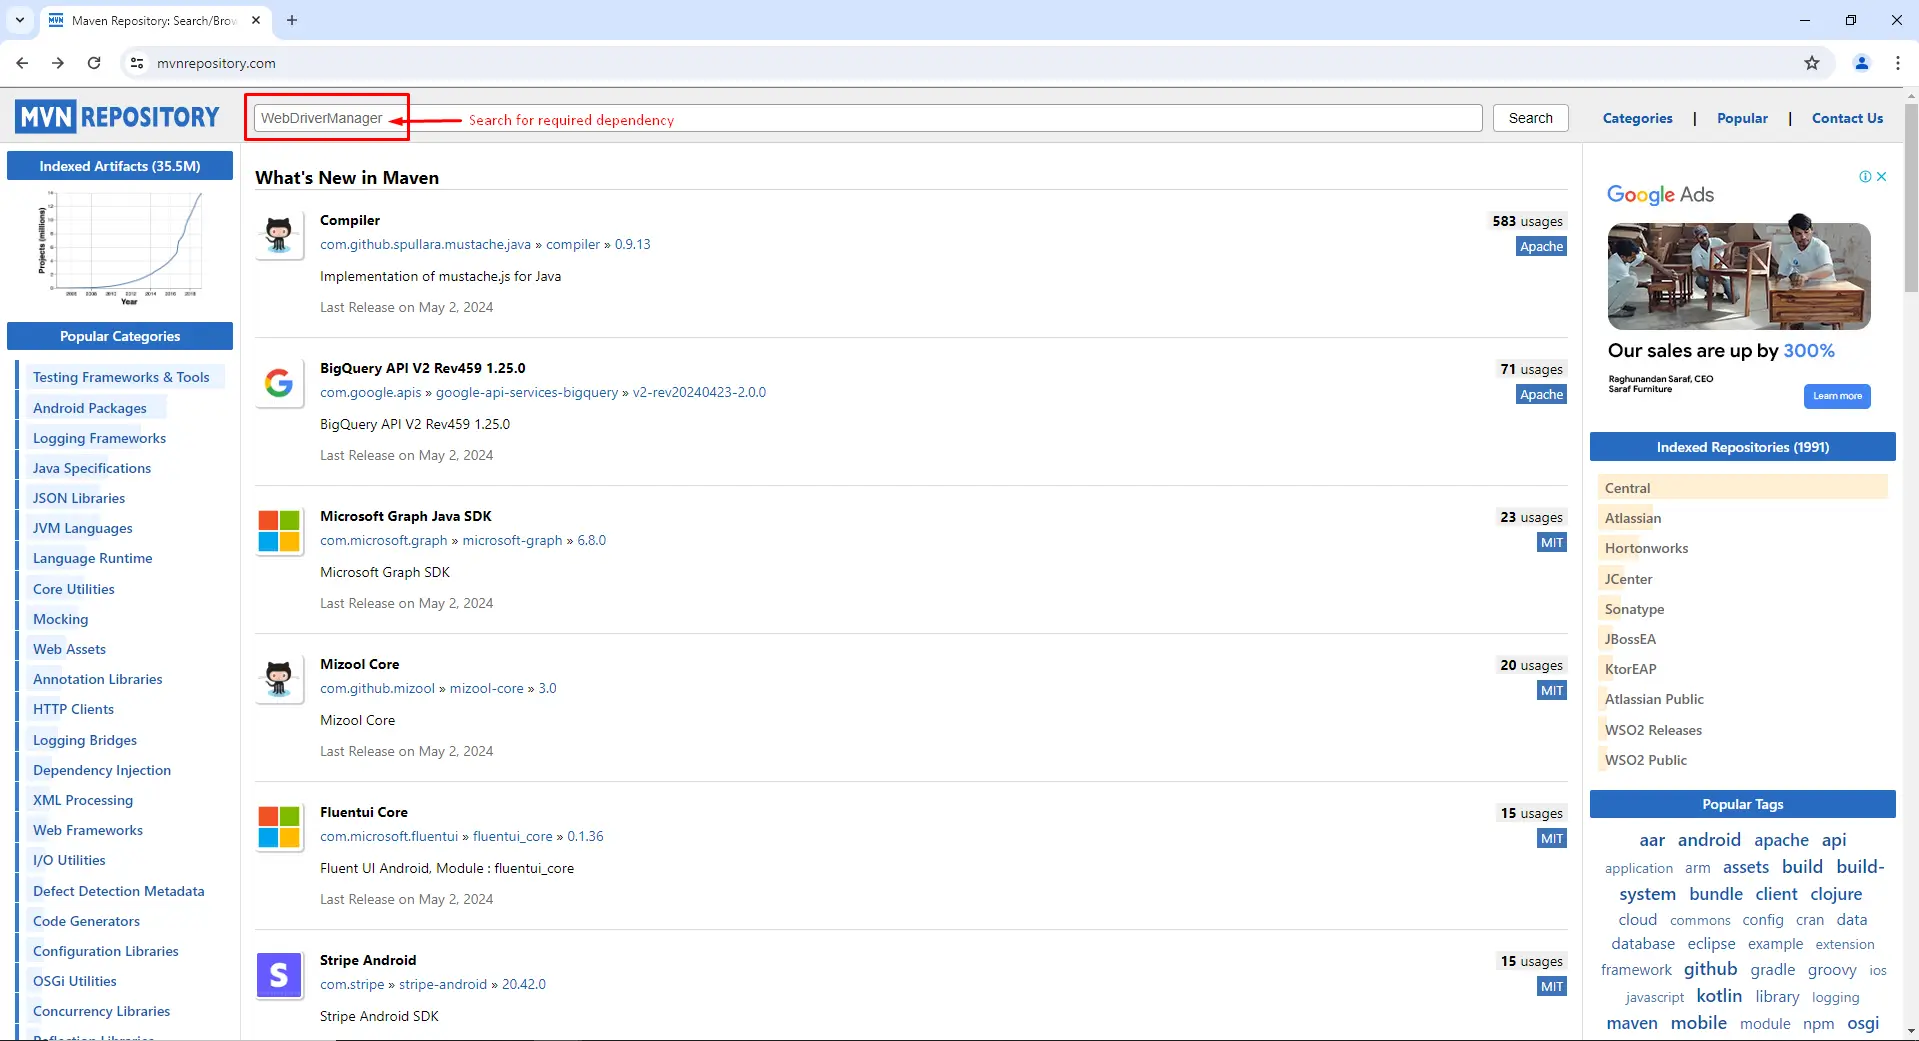The image size is (1919, 1041).
Task: Switch to the Maven Repository browser tab
Action: pyautogui.click(x=140, y=20)
